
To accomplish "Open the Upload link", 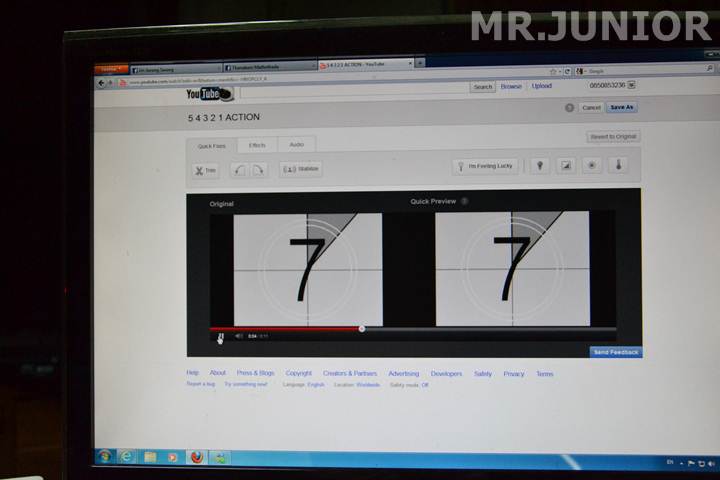I will (542, 86).
